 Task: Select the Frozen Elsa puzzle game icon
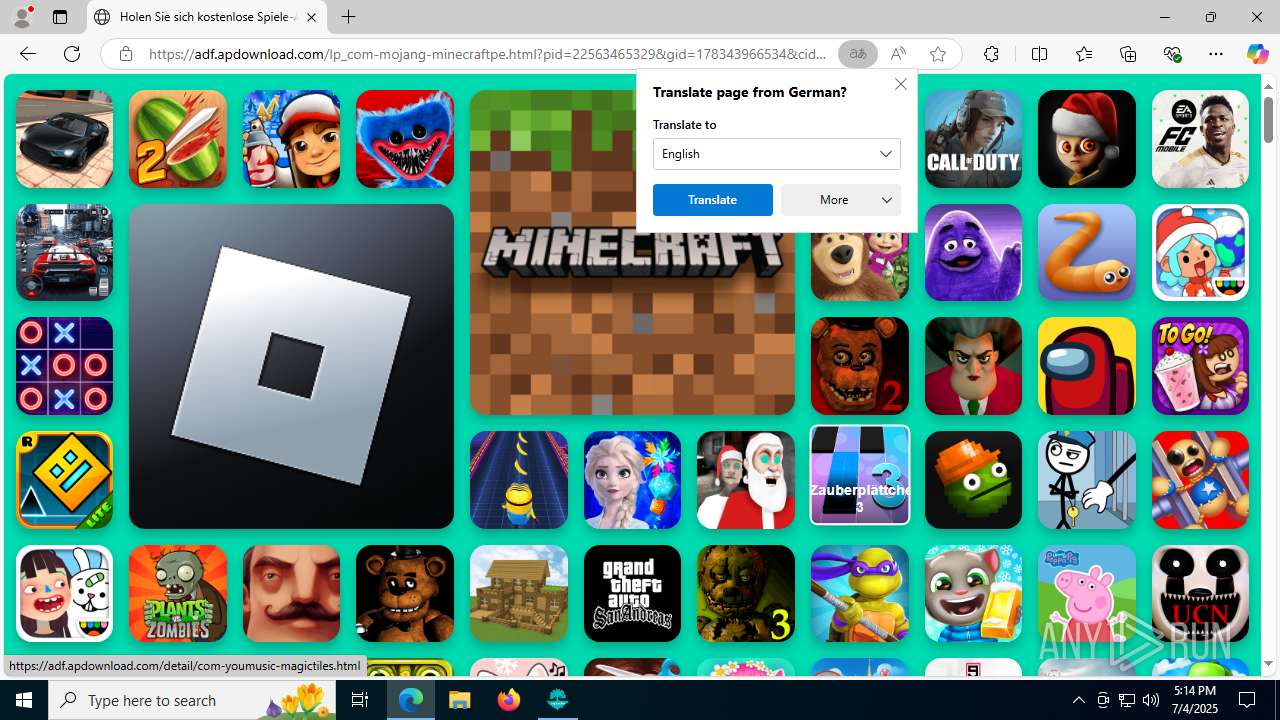(632, 480)
